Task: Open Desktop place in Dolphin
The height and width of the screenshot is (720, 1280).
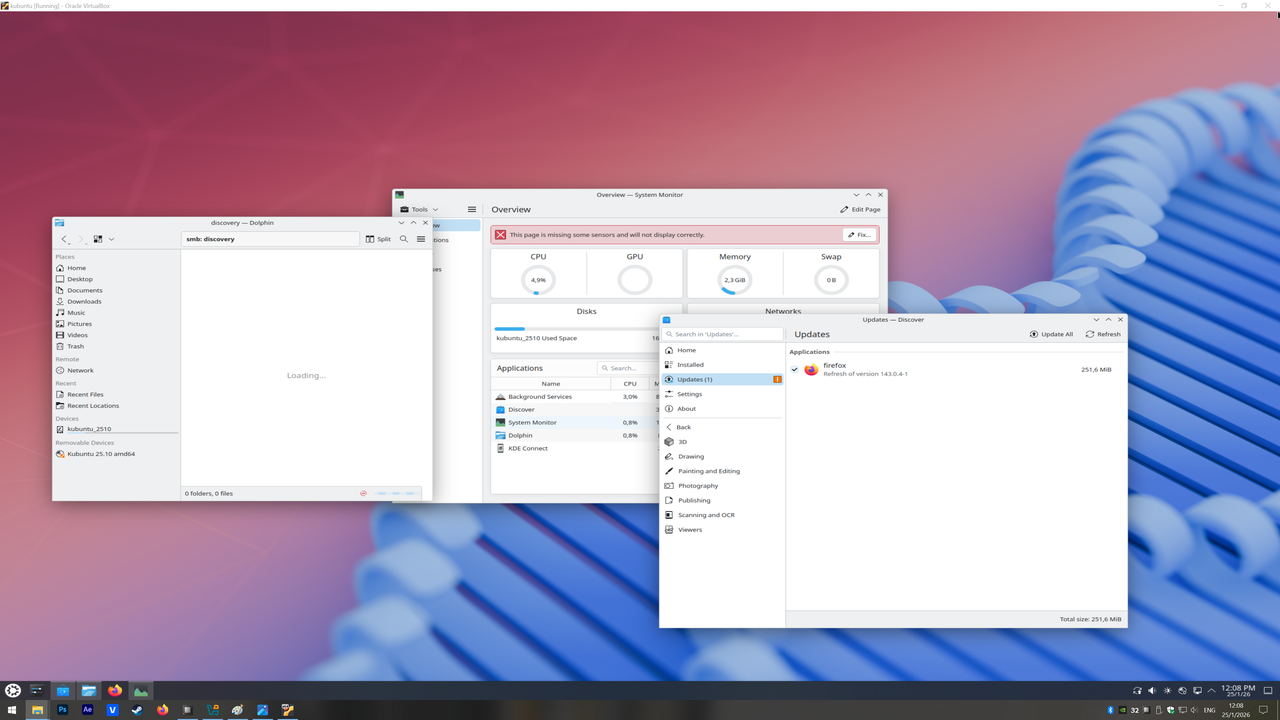Action: click(116, 279)
